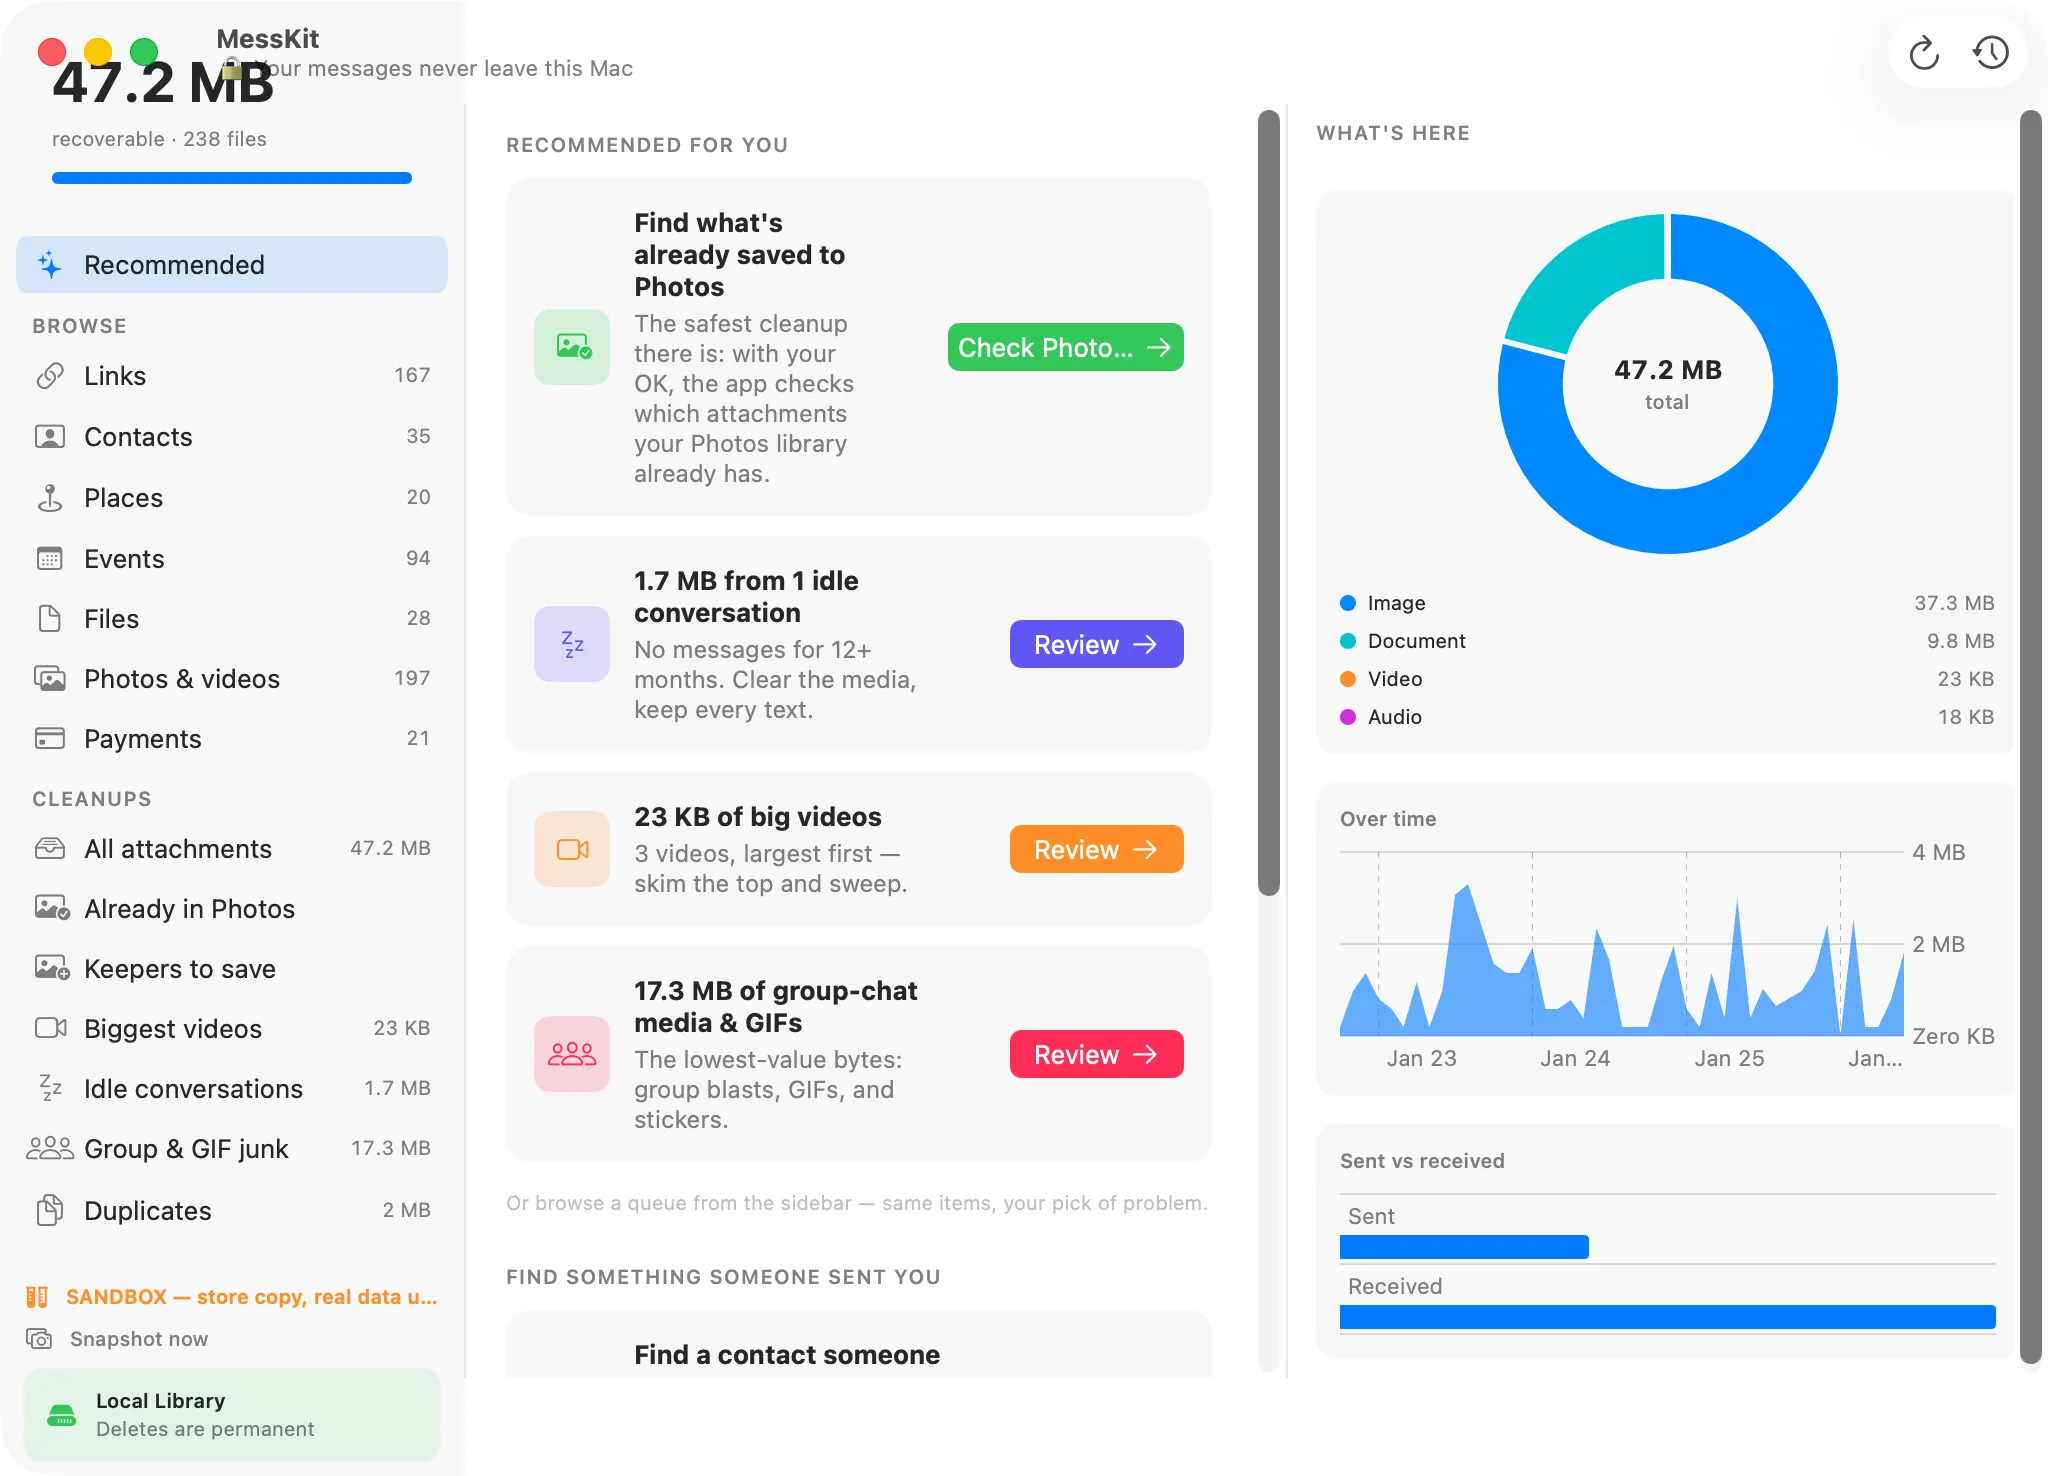Click the Events calendar icon

point(50,559)
